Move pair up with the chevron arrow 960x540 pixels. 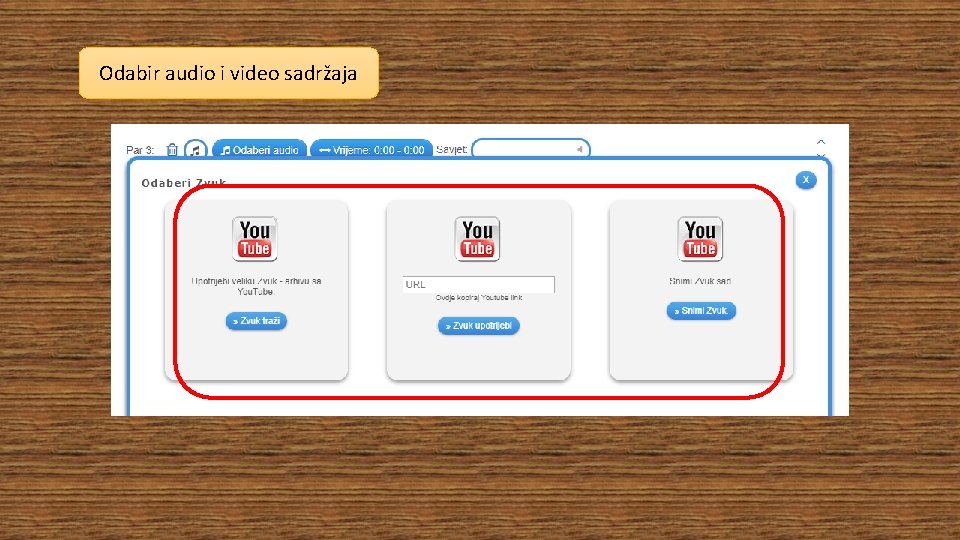[821, 142]
